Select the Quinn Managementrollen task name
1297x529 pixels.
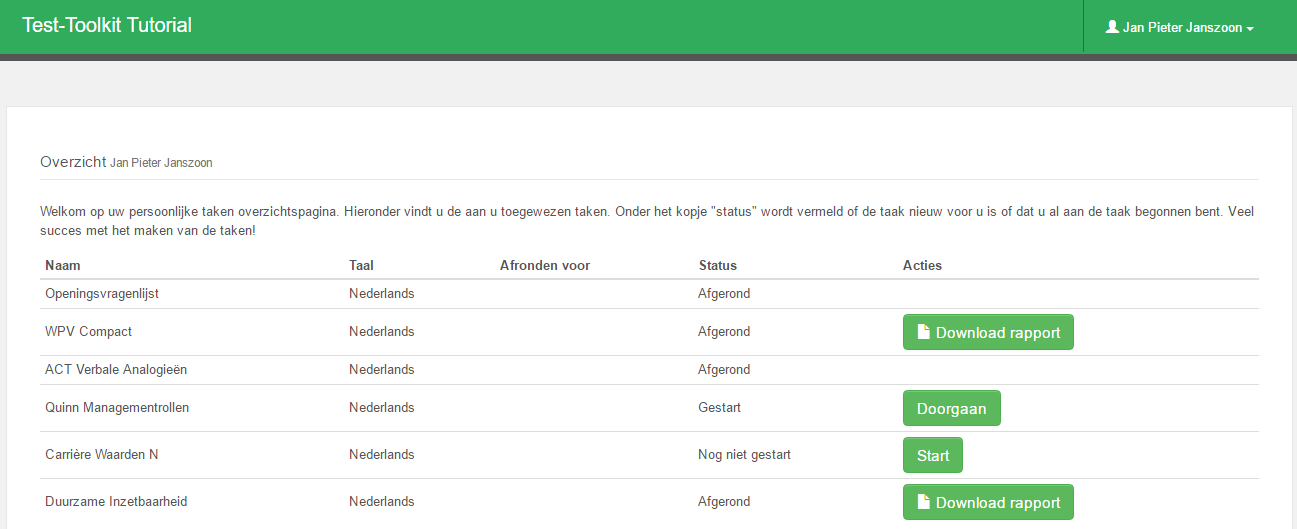pyautogui.click(x=117, y=408)
